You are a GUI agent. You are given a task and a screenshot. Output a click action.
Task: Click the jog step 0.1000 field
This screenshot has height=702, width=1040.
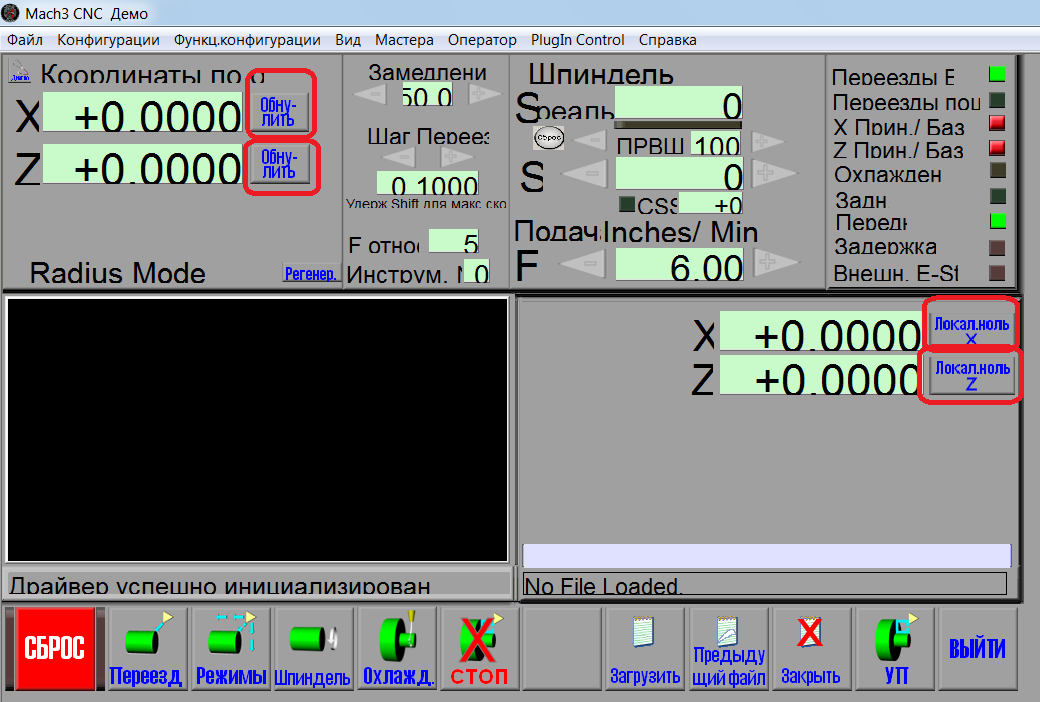coord(427,182)
